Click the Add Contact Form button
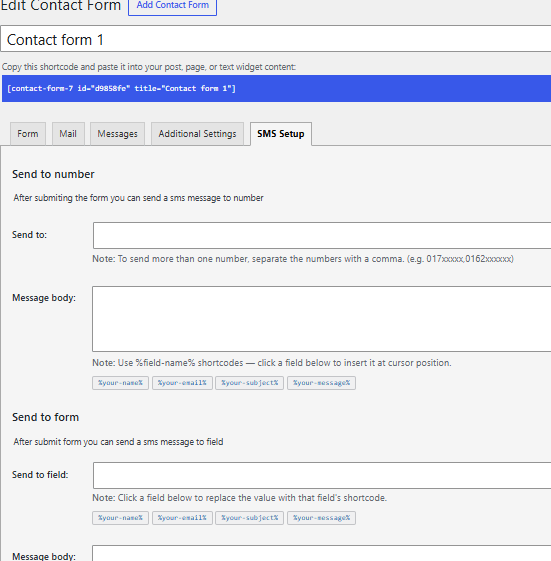551x561 pixels. click(x=172, y=5)
